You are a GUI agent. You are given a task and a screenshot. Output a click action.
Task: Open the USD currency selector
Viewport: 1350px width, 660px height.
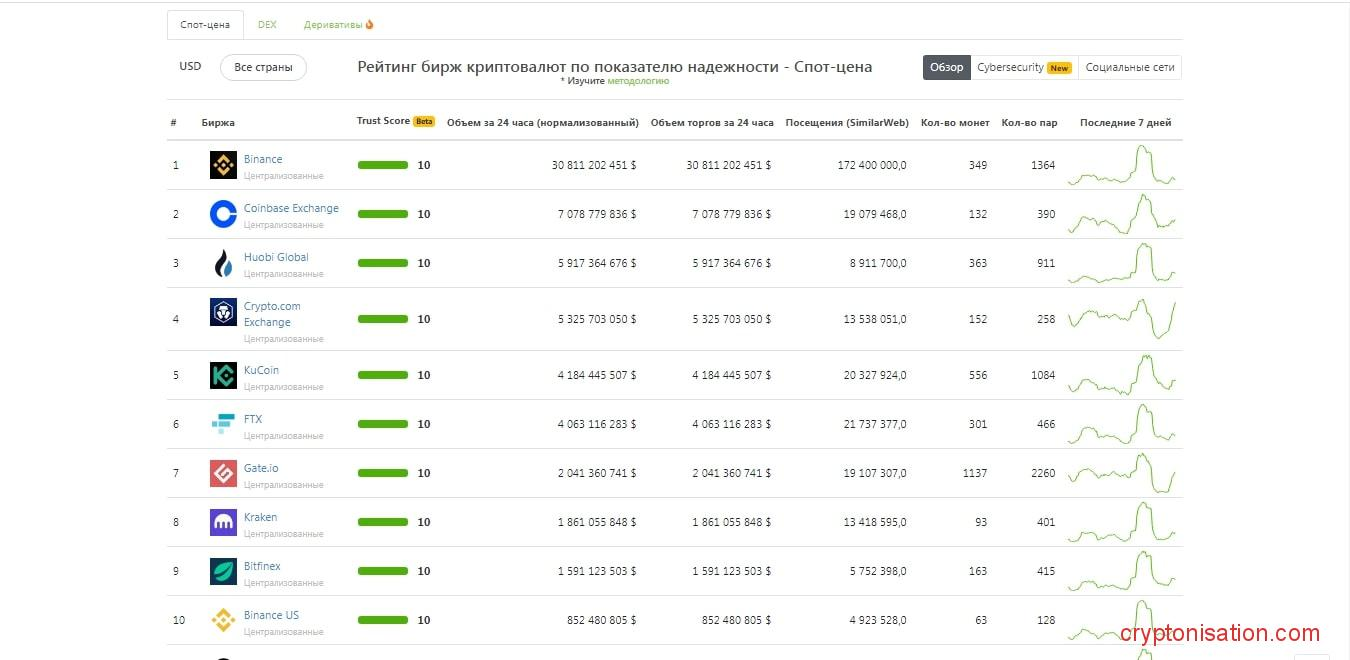pos(190,67)
